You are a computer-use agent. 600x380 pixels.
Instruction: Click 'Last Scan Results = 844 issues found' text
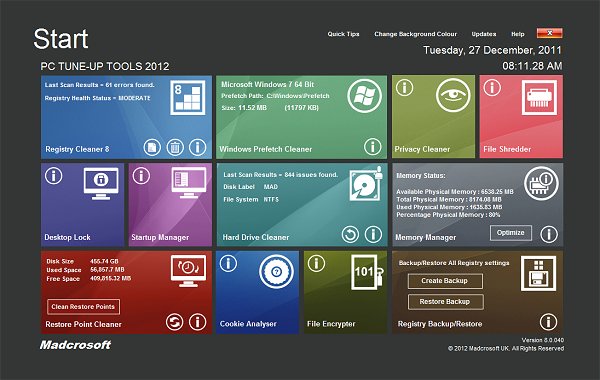(280, 175)
